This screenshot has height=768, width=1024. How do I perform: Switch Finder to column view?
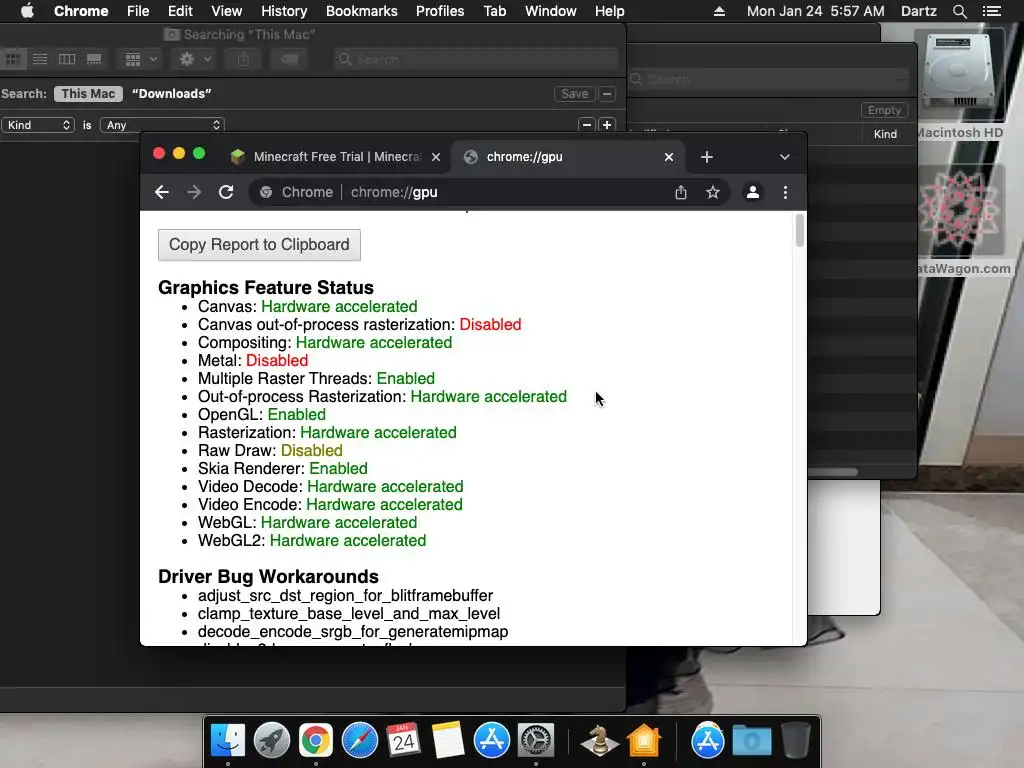[x=67, y=59]
